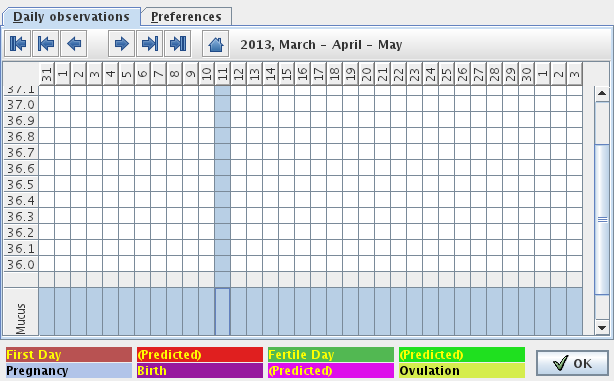Viewport: 614px width, 381px height.
Task: Click the 36.8 temperature row label
Action: point(21,137)
